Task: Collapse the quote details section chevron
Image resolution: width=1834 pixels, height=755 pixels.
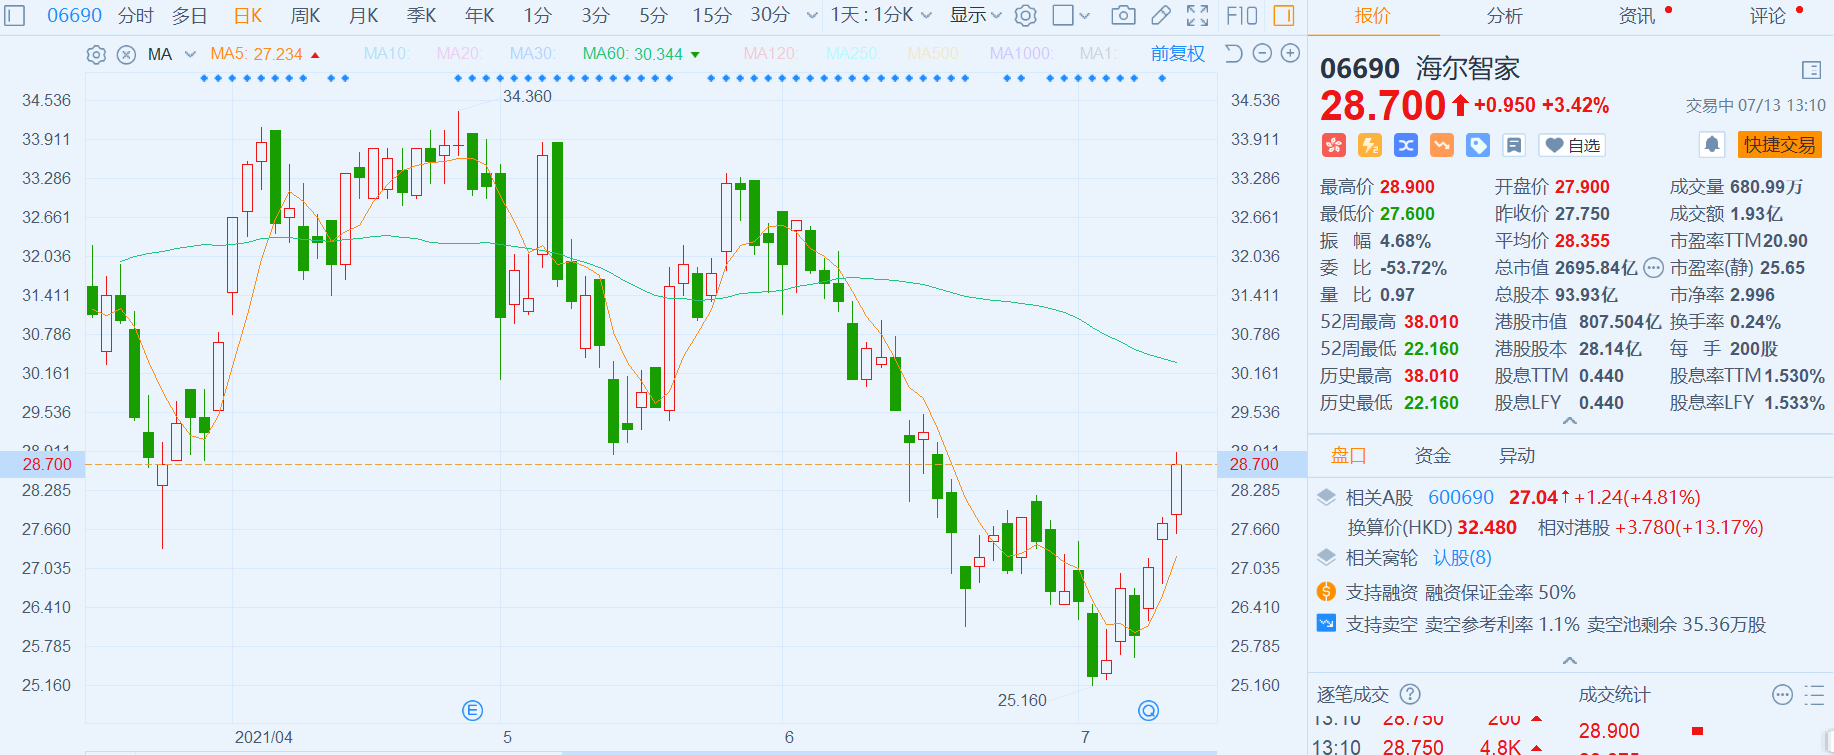Action: [1570, 421]
